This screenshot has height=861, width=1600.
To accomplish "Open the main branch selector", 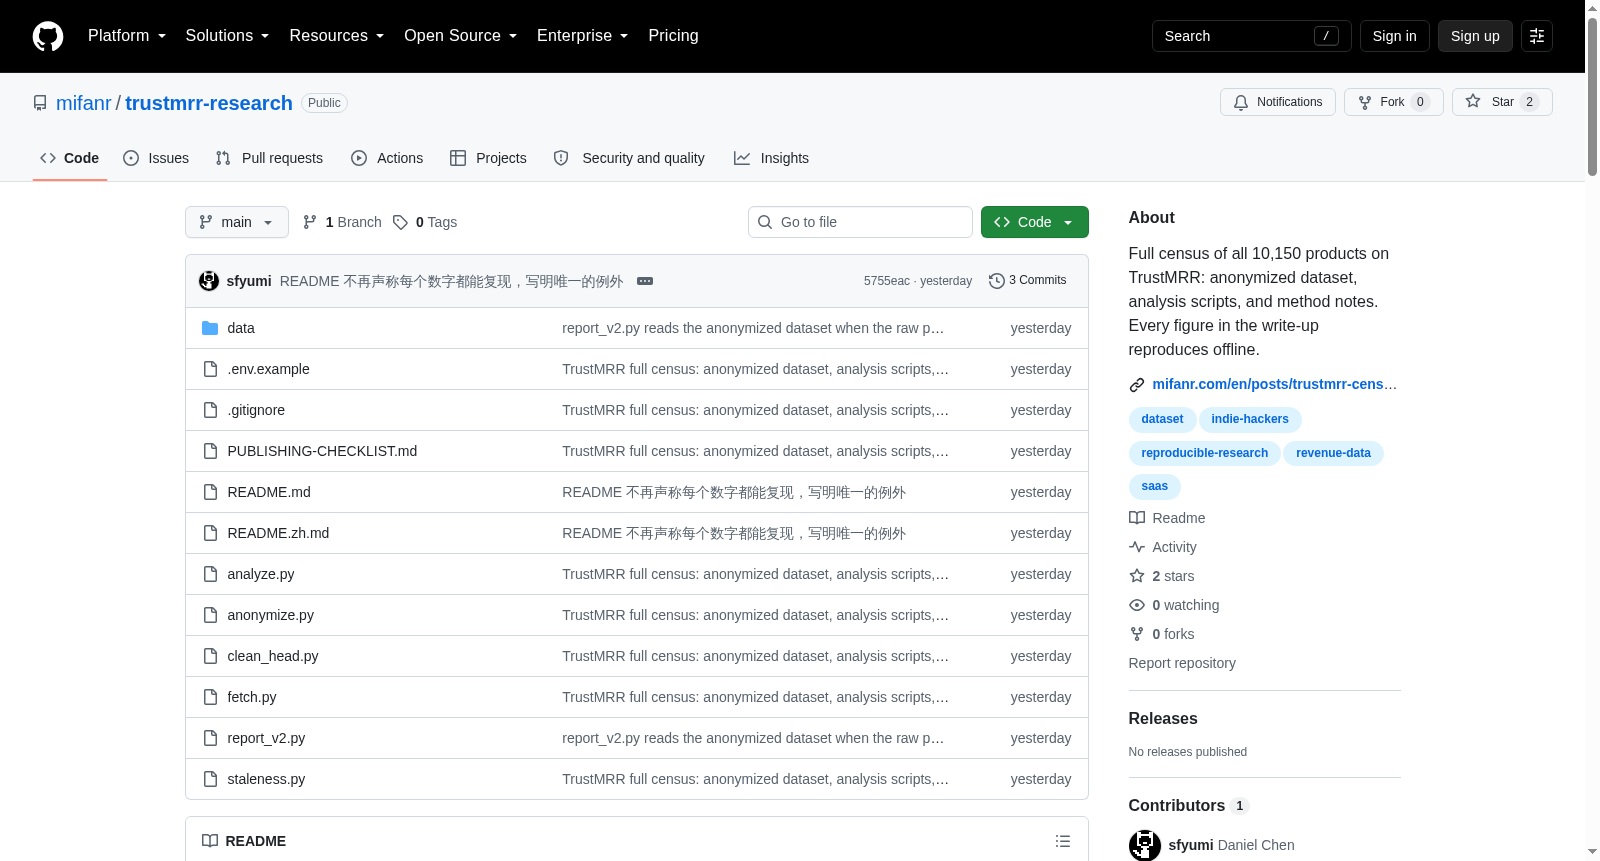I will 237,222.
